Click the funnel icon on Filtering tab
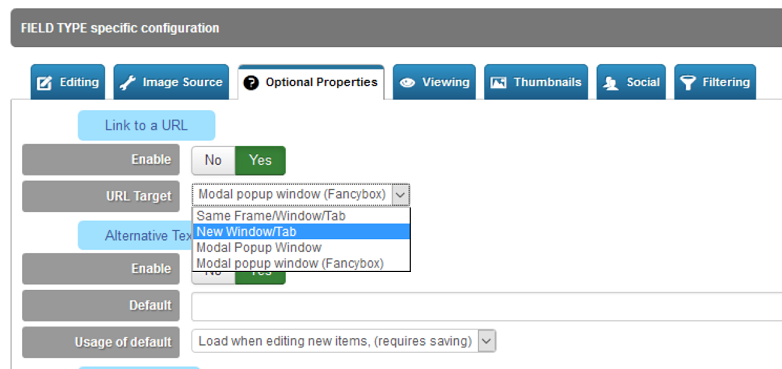The width and height of the screenshot is (782, 369). point(688,83)
